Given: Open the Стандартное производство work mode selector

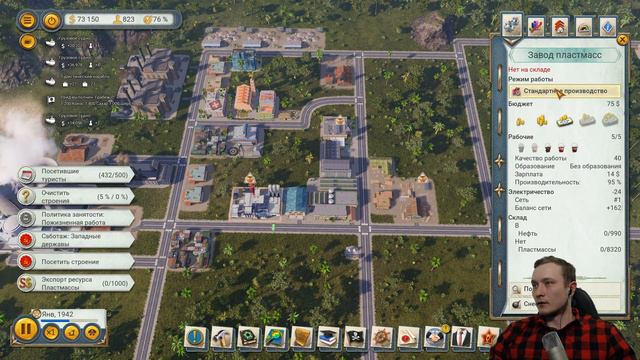Looking at the screenshot, I should coord(565,91).
